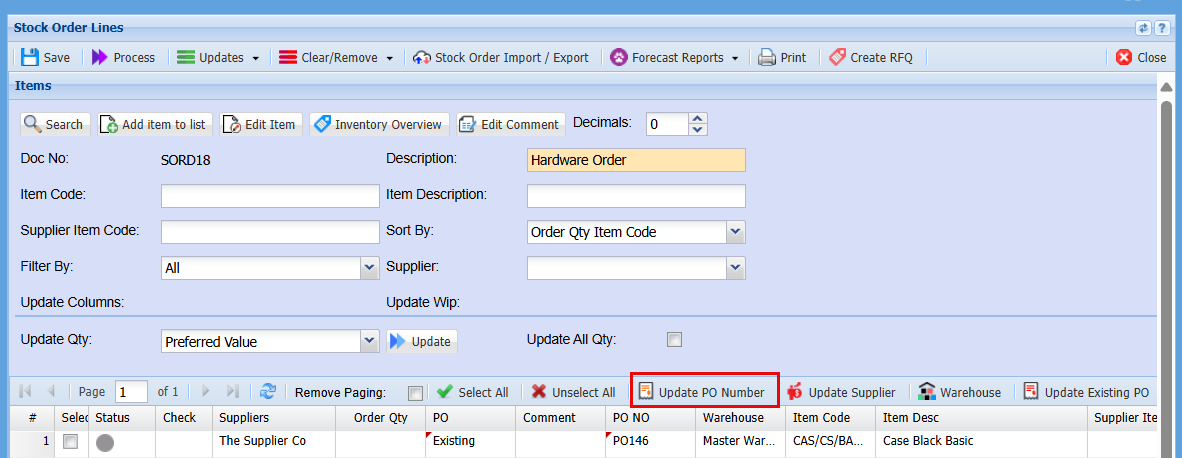
Task: Click the Edit Comment button
Action: pyautogui.click(x=510, y=124)
